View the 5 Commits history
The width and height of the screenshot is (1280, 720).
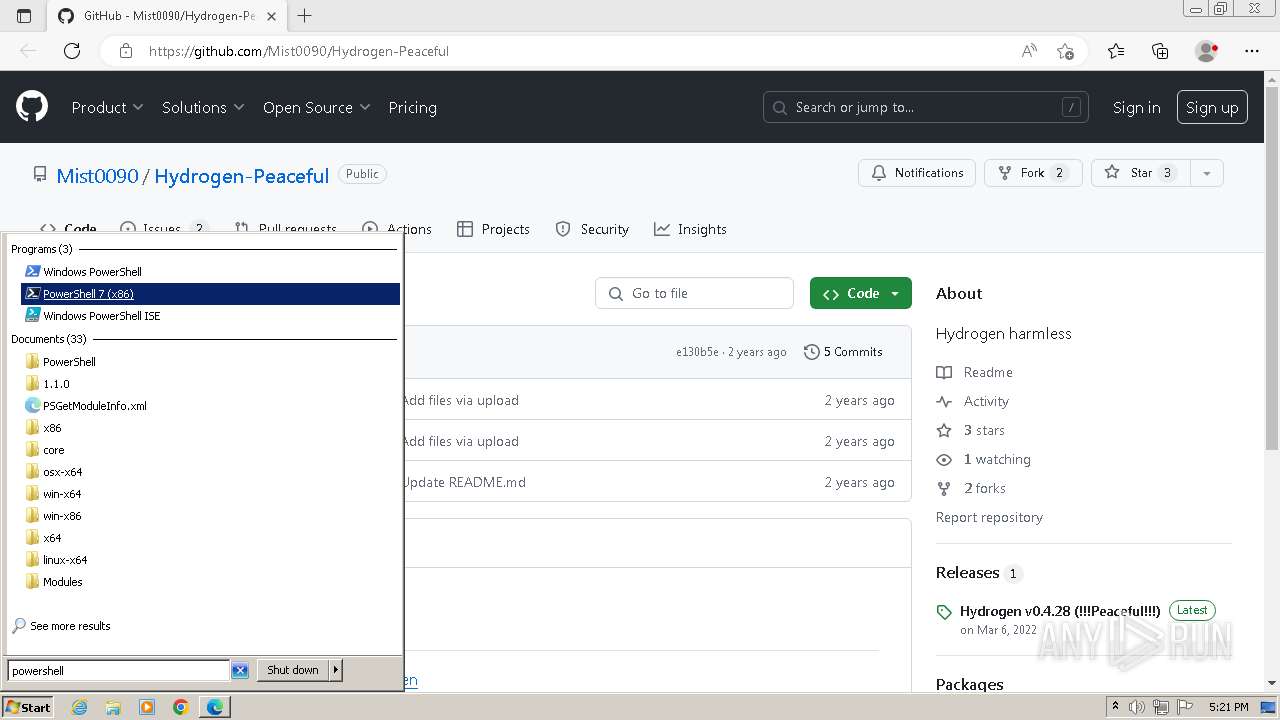tap(843, 352)
